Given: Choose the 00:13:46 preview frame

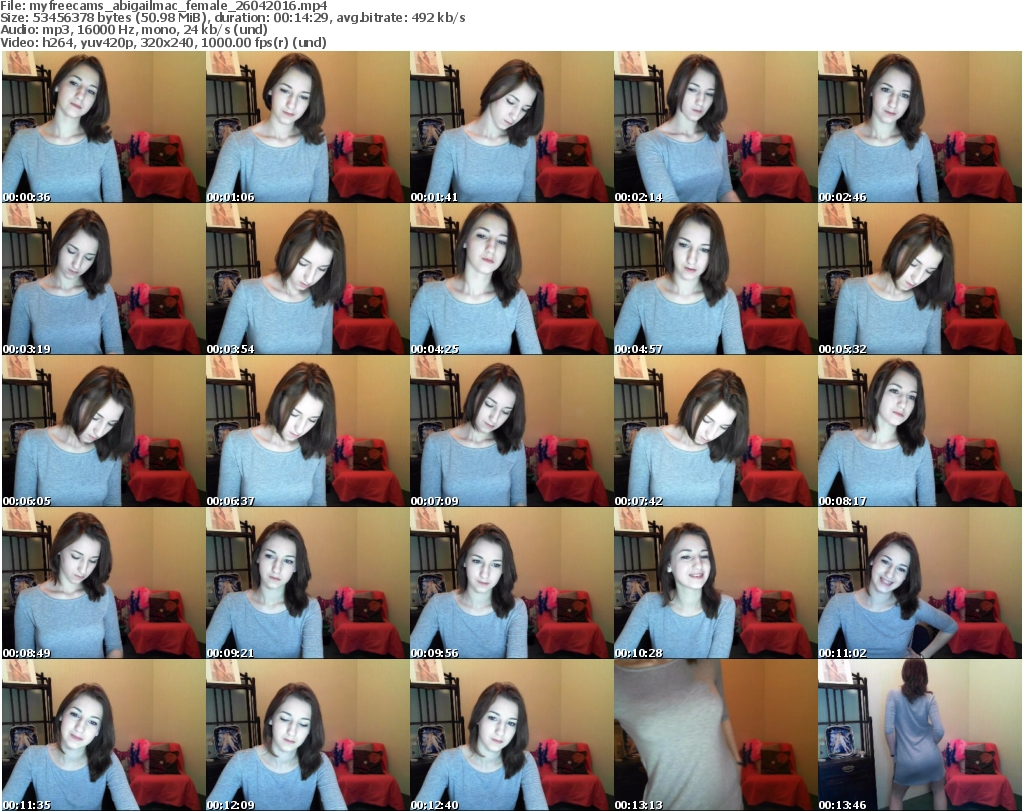Looking at the screenshot, I should tap(920, 735).
